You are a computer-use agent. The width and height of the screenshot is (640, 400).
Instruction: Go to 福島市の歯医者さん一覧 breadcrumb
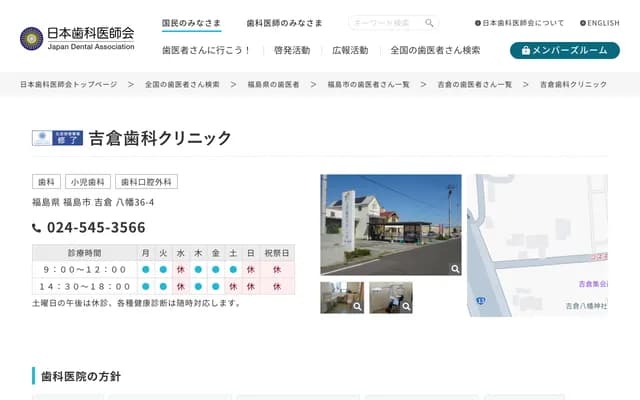[368, 84]
